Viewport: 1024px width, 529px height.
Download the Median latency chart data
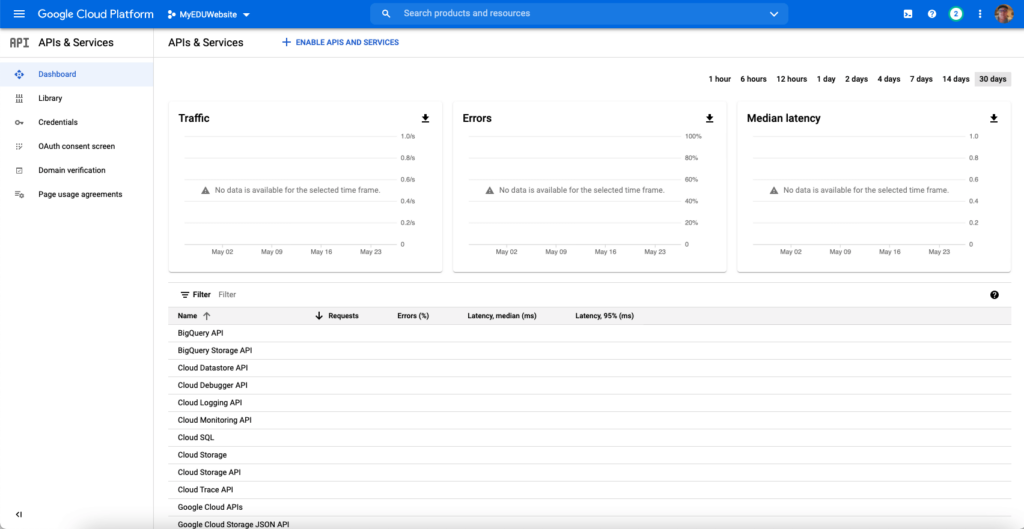pyautogui.click(x=994, y=118)
